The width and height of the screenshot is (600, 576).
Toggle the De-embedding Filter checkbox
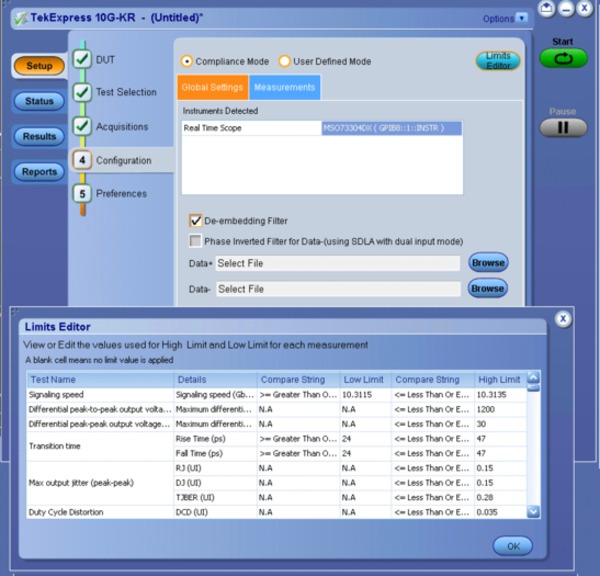click(x=196, y=220)
